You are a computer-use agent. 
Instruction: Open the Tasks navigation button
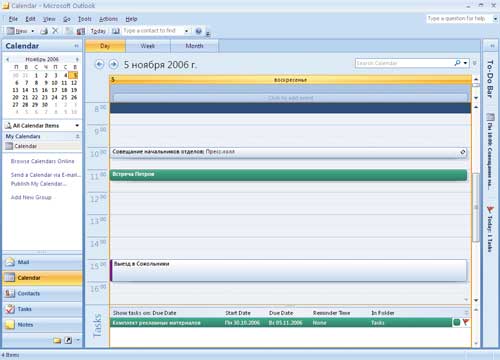(x=42, y=309)
